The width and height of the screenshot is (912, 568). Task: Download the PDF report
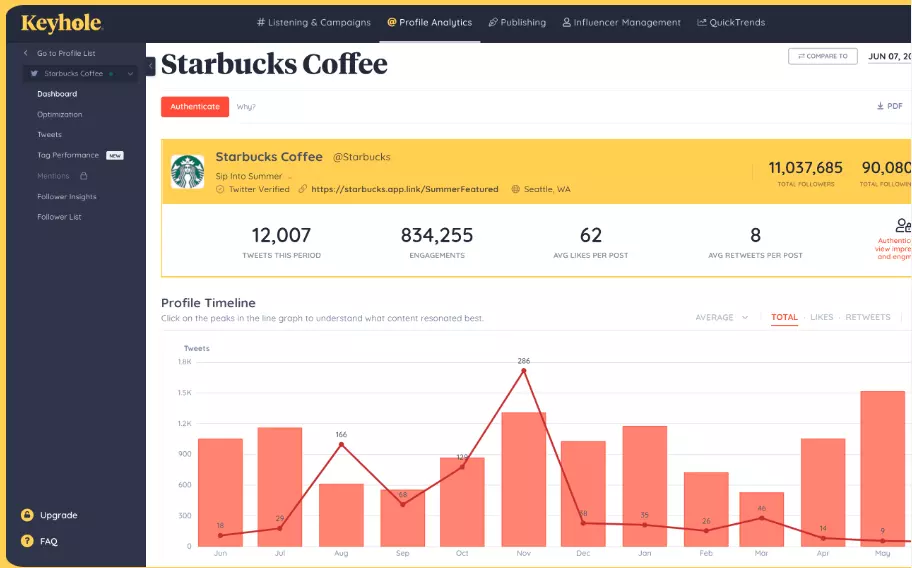tap(889, 106)
